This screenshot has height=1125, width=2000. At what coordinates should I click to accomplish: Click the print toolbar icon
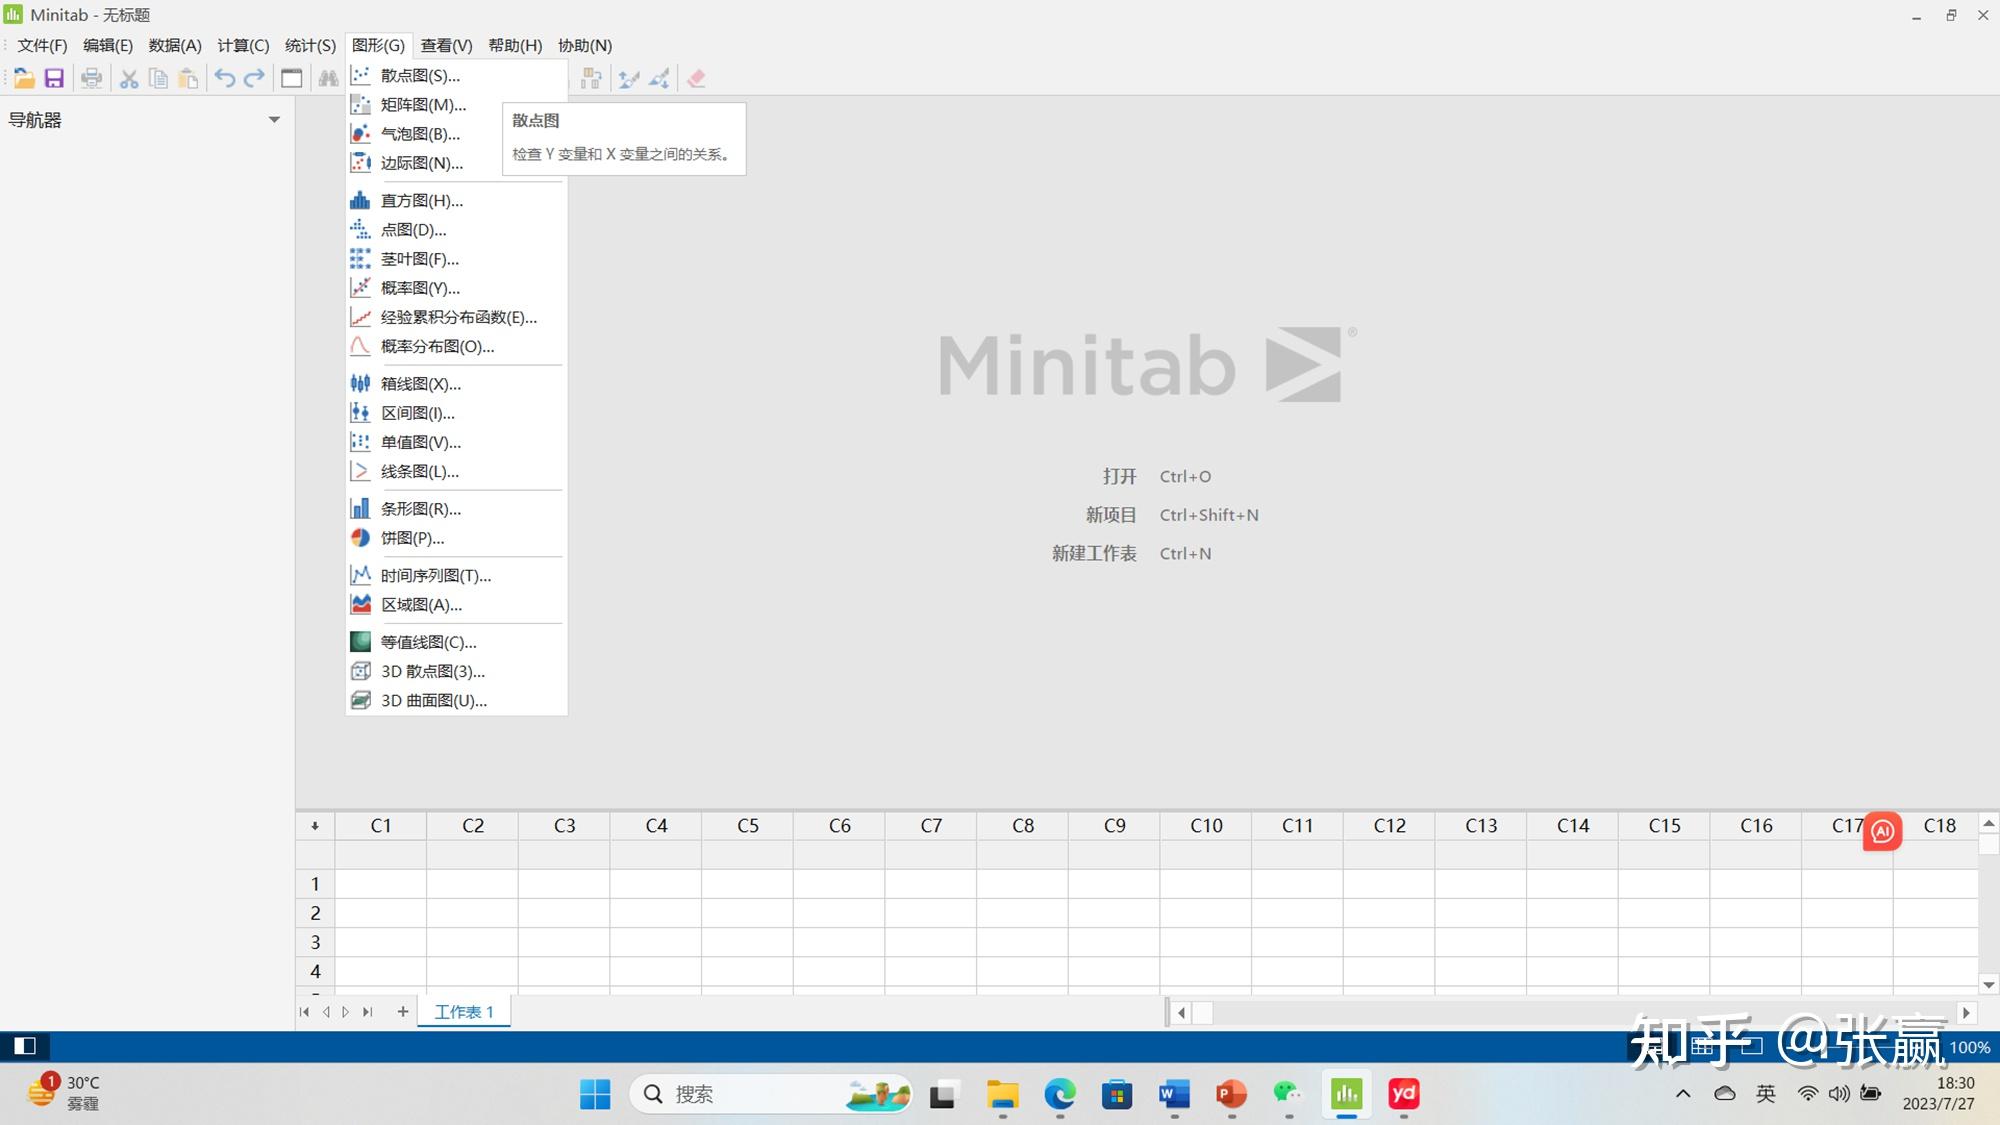point(92,77)
